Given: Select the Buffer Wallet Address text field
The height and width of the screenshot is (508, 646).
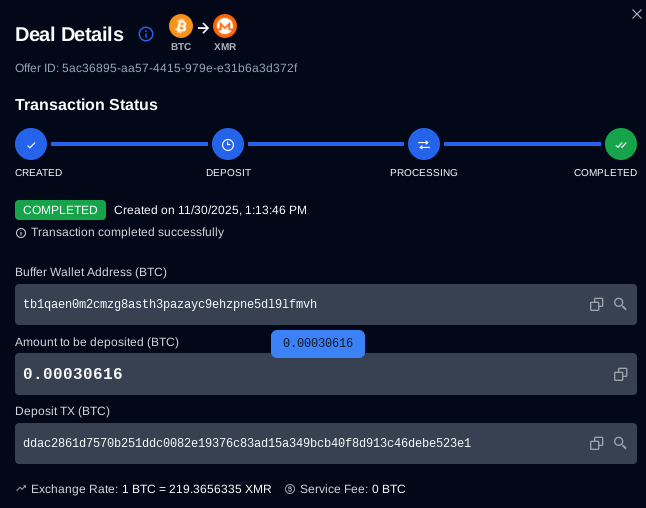Looking at the screenshot, I should point(300,304).
